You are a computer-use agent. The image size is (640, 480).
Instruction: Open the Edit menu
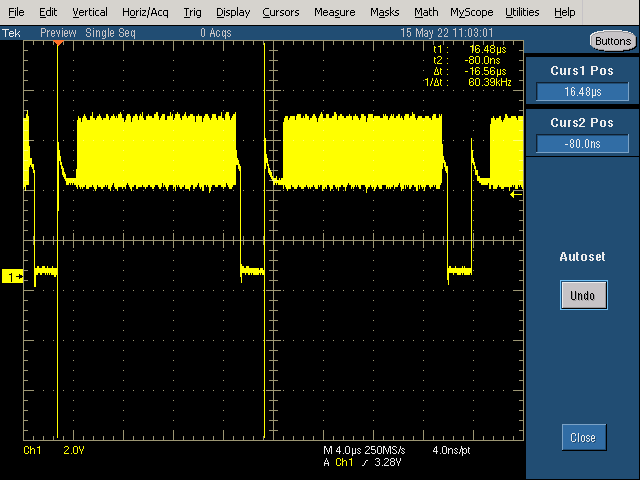48,12
